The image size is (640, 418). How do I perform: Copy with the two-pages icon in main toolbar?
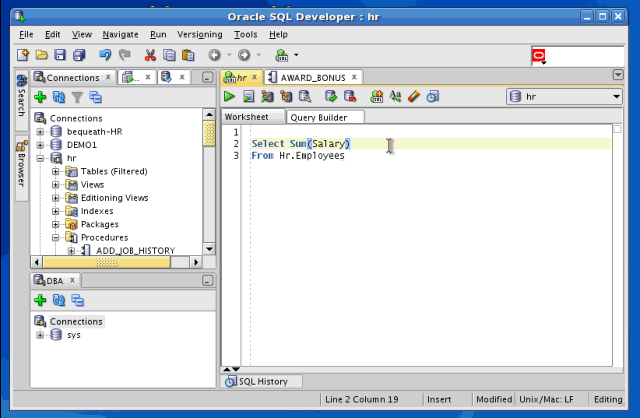[x=169, y=55]
